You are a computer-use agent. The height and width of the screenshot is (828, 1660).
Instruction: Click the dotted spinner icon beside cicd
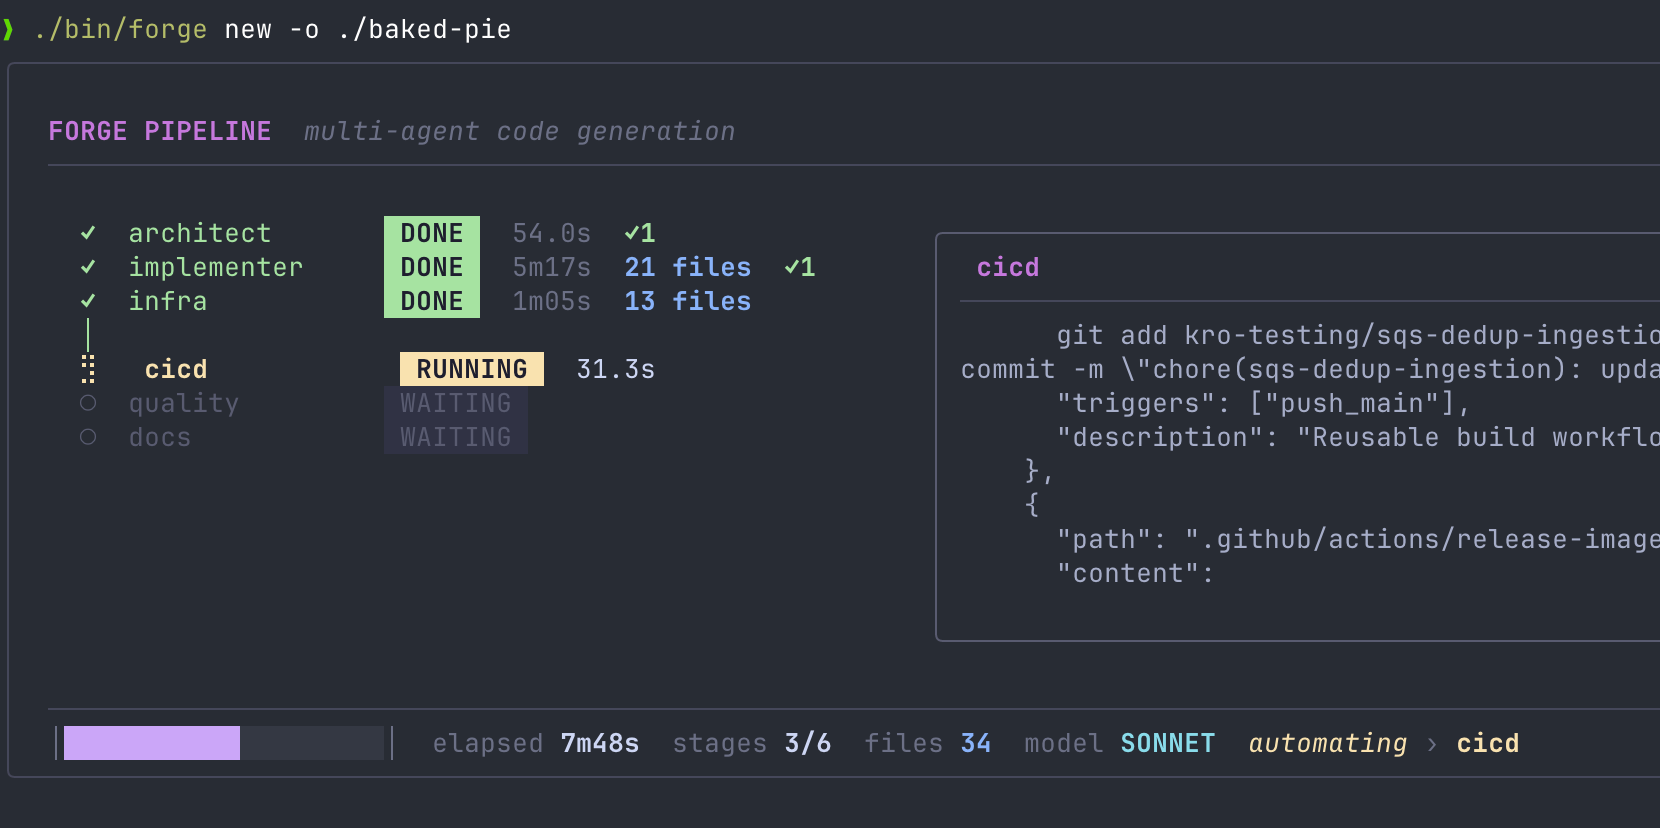point(88,369)
